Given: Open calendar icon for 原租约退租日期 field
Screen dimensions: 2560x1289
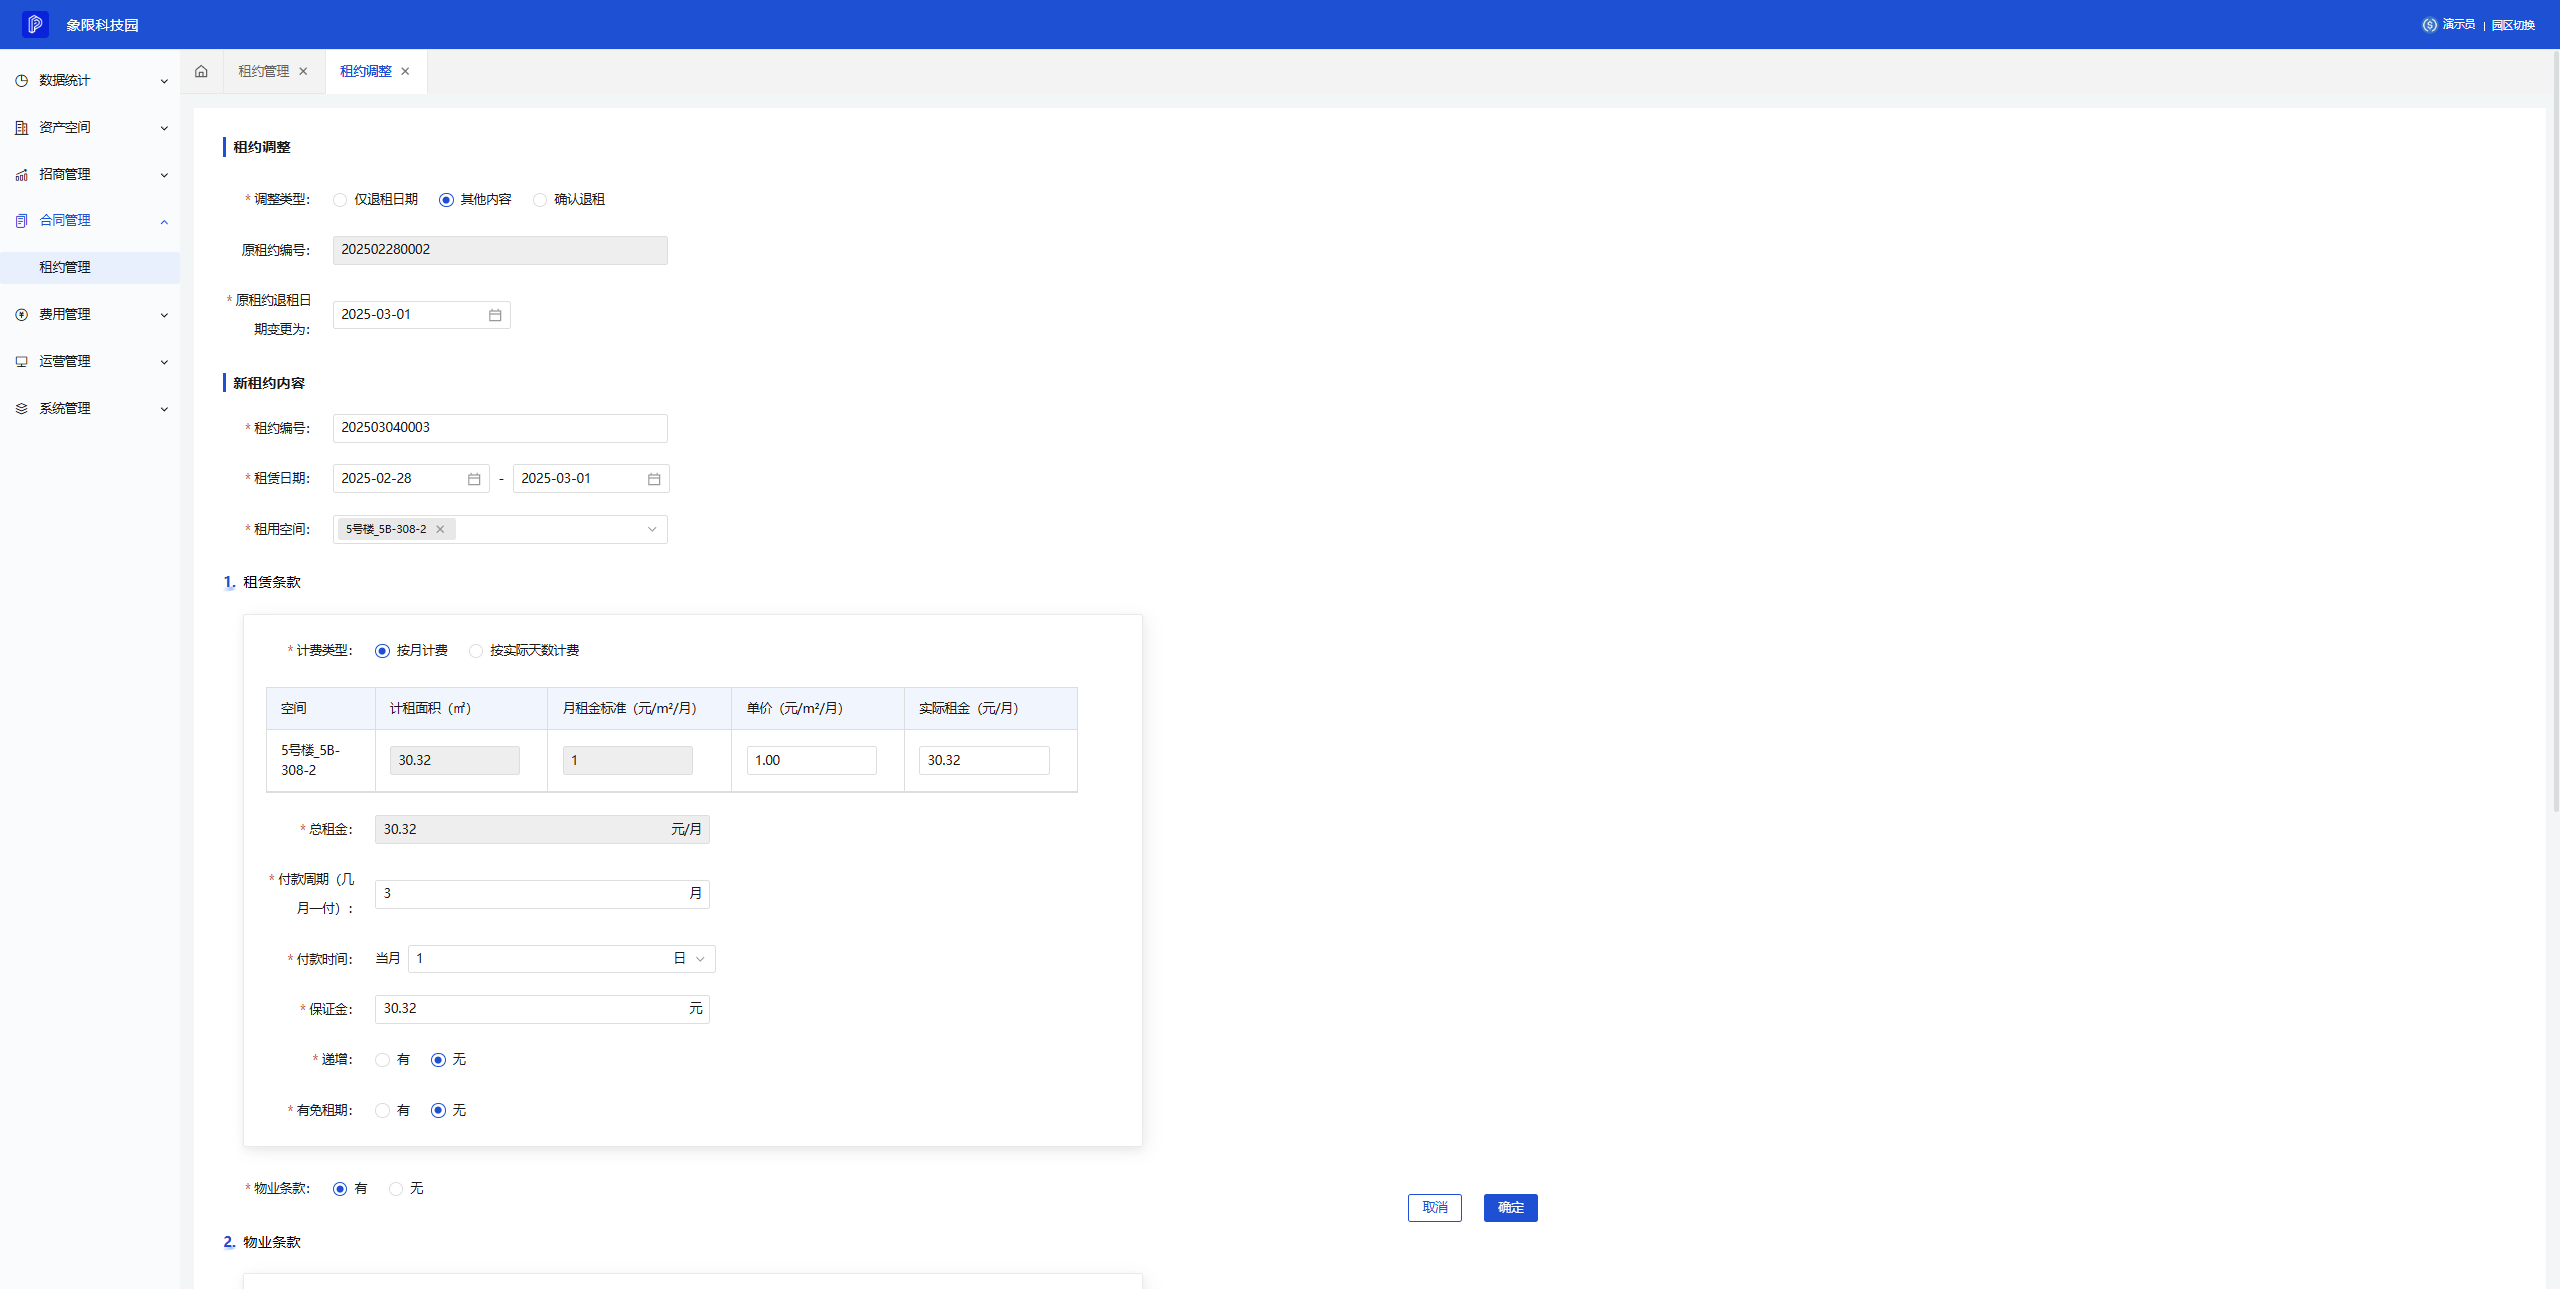Looking at the screenshot, I should coord(495,315).
